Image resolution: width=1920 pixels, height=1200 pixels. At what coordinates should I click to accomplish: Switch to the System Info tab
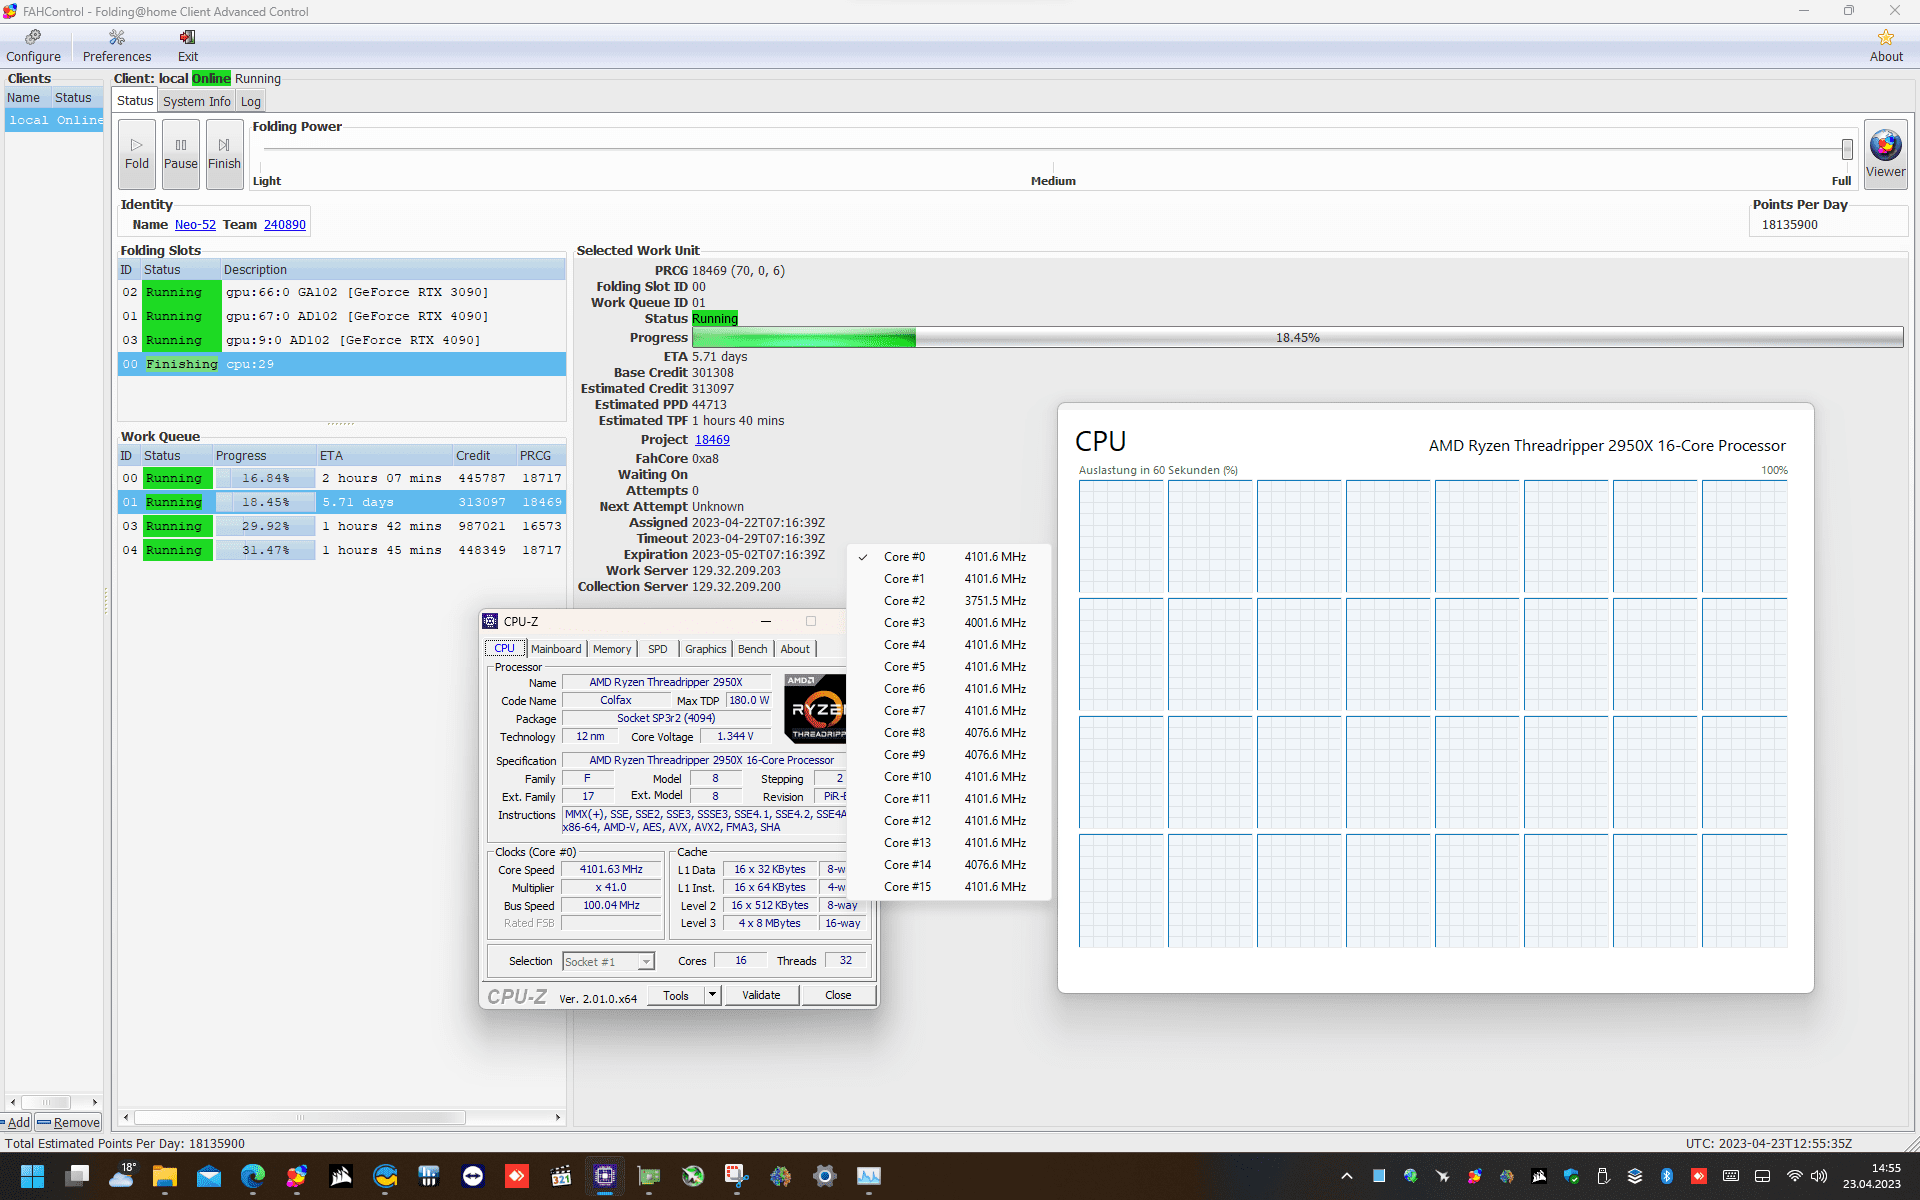[197, 101]
